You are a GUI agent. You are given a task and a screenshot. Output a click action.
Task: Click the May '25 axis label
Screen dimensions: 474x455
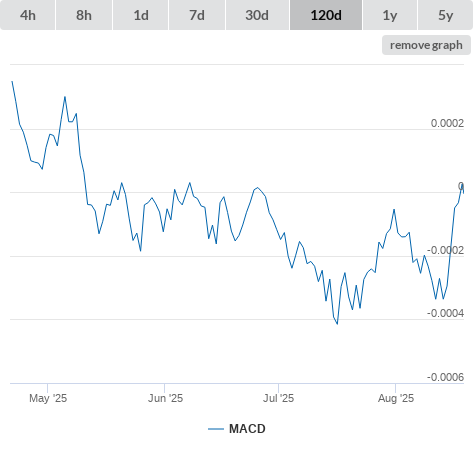[48, 398]
